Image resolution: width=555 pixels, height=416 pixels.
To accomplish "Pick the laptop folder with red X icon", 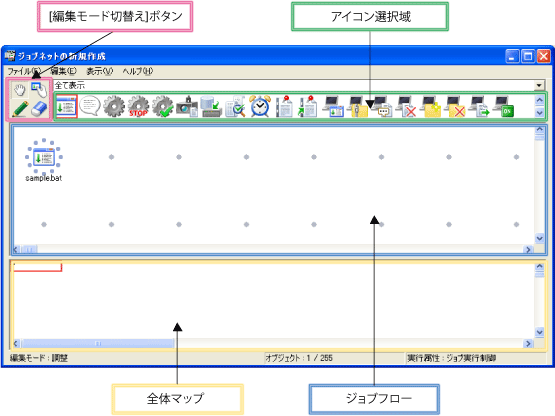I will [x=454, y=106].
